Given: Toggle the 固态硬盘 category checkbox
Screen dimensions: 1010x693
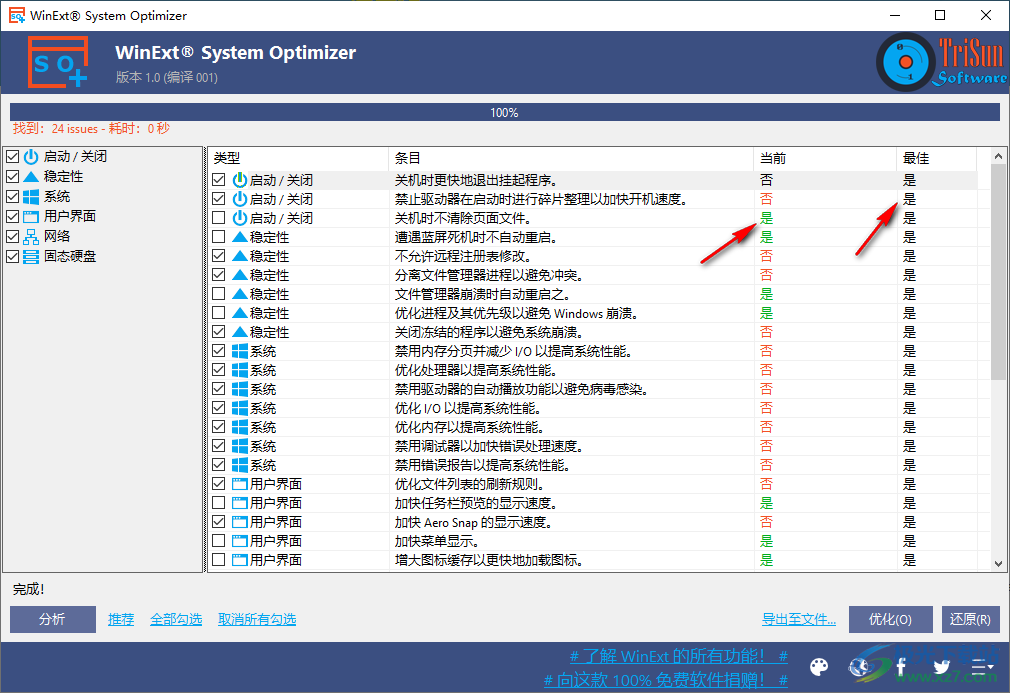Looking at the screenshot, I should tap(14, 256).
